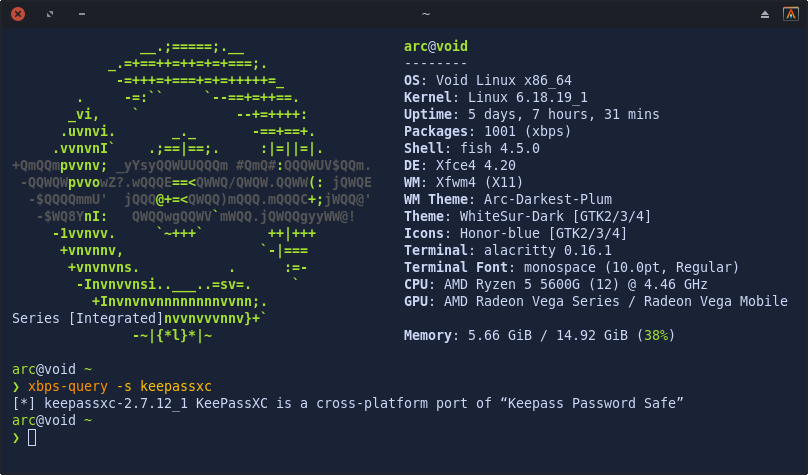
Task: Click the Shell: fish 4.5.0 line
Action: pyautogui.click(x=471, y=149)
